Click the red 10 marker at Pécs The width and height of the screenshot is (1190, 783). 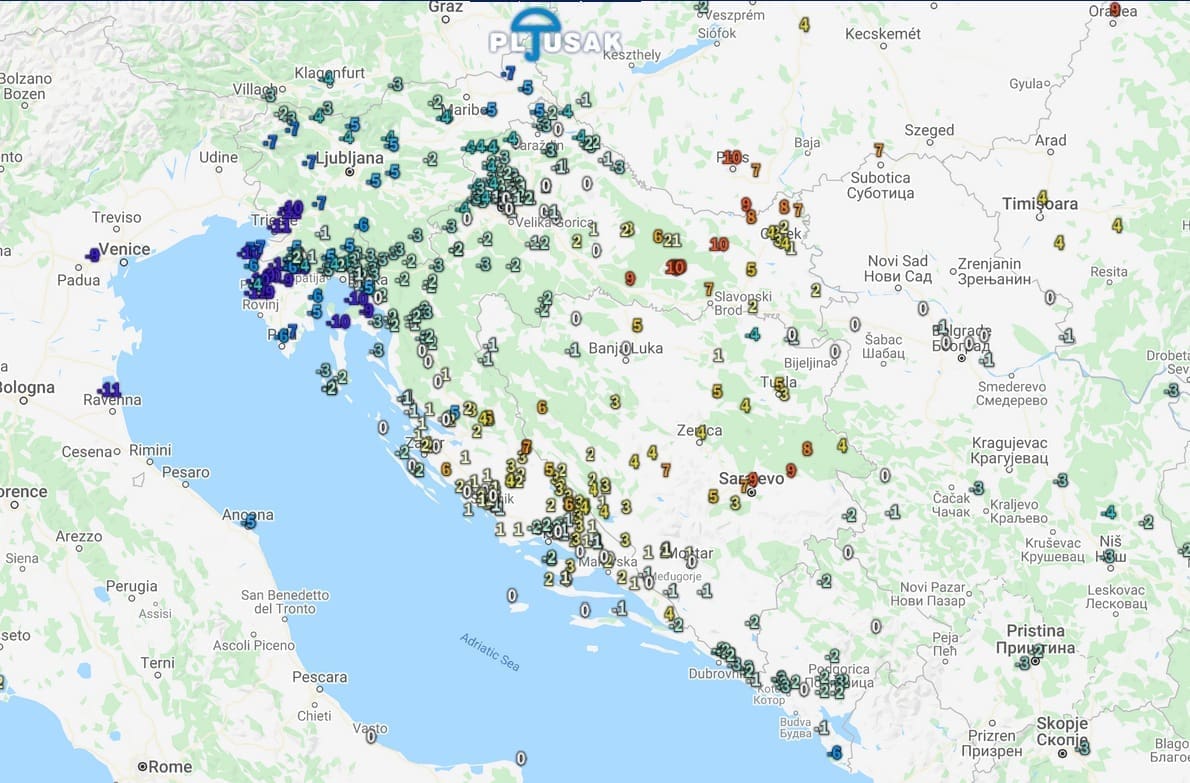[x=733, y=157]
